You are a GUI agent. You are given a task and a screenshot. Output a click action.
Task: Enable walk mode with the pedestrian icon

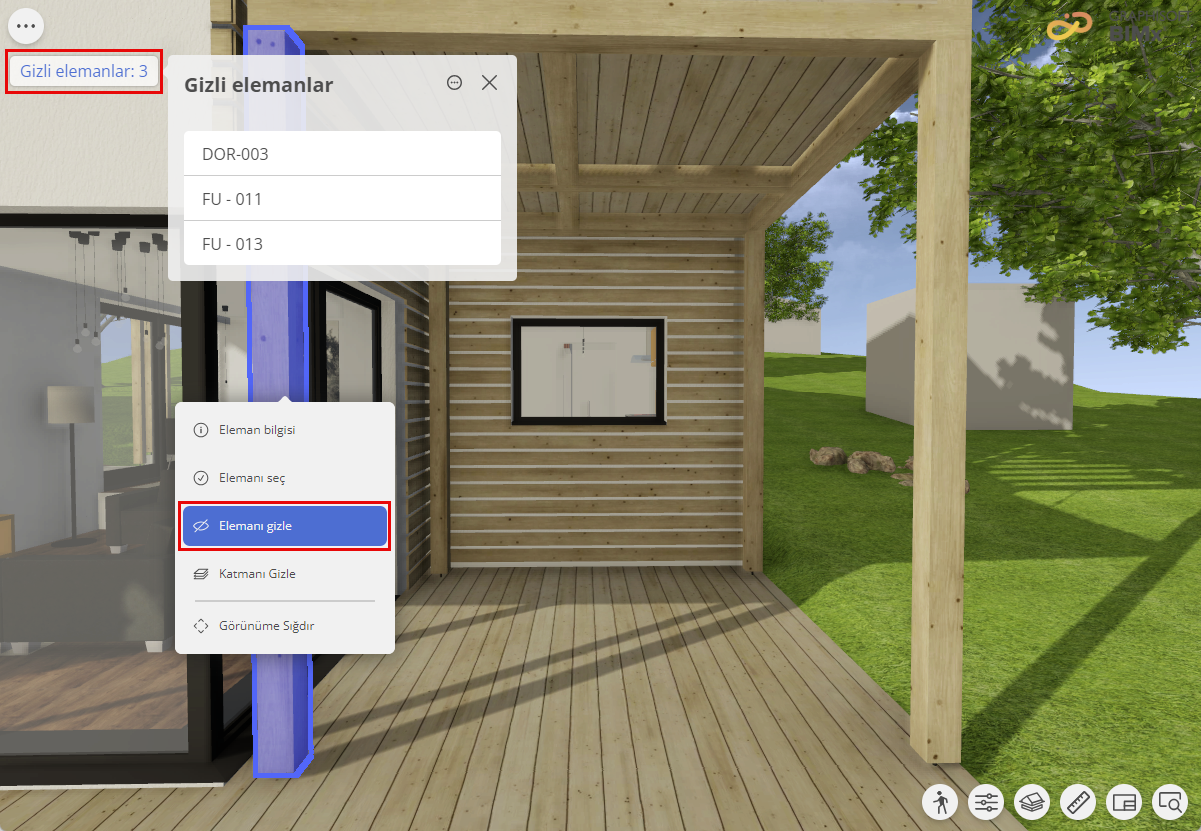940,802
